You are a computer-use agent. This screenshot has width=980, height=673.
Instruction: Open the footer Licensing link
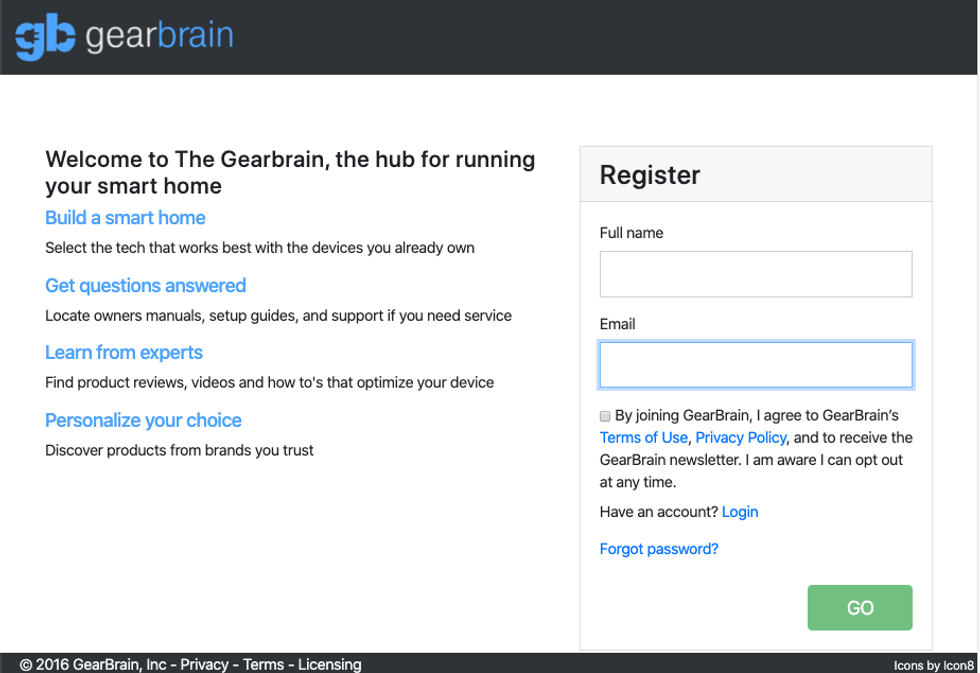[330, 664]
